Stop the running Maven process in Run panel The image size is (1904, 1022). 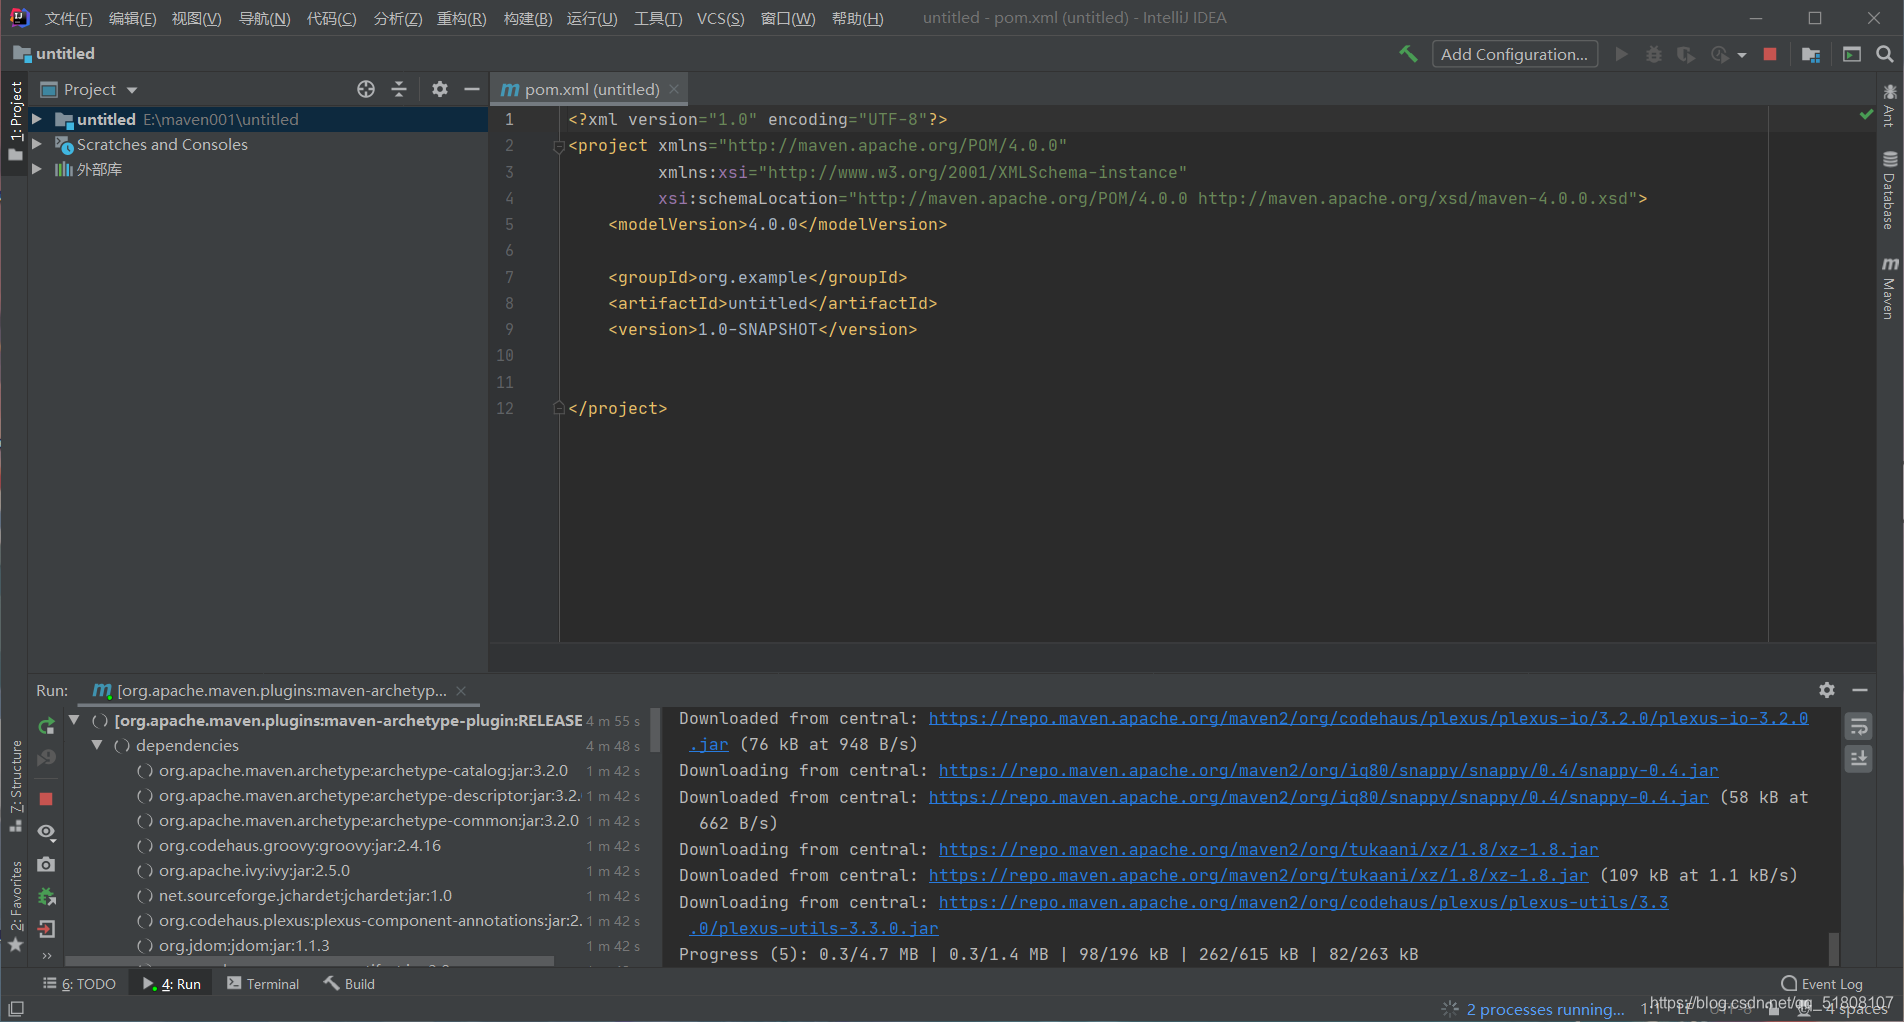(46, 799)
